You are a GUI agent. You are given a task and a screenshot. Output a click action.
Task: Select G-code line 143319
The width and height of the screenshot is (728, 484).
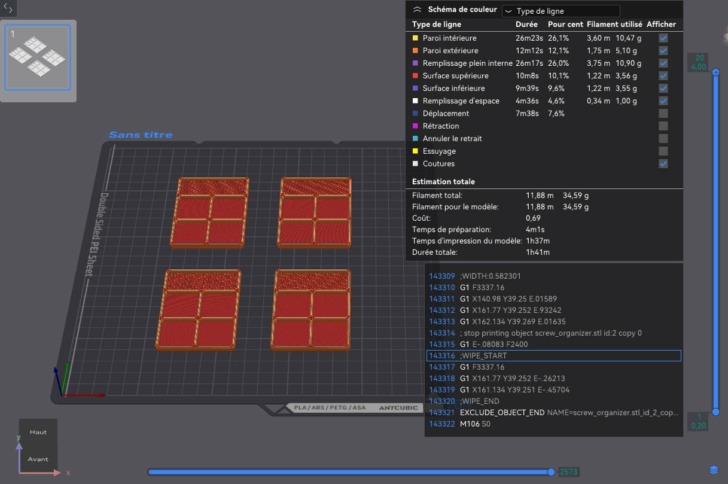pos(553,390)
